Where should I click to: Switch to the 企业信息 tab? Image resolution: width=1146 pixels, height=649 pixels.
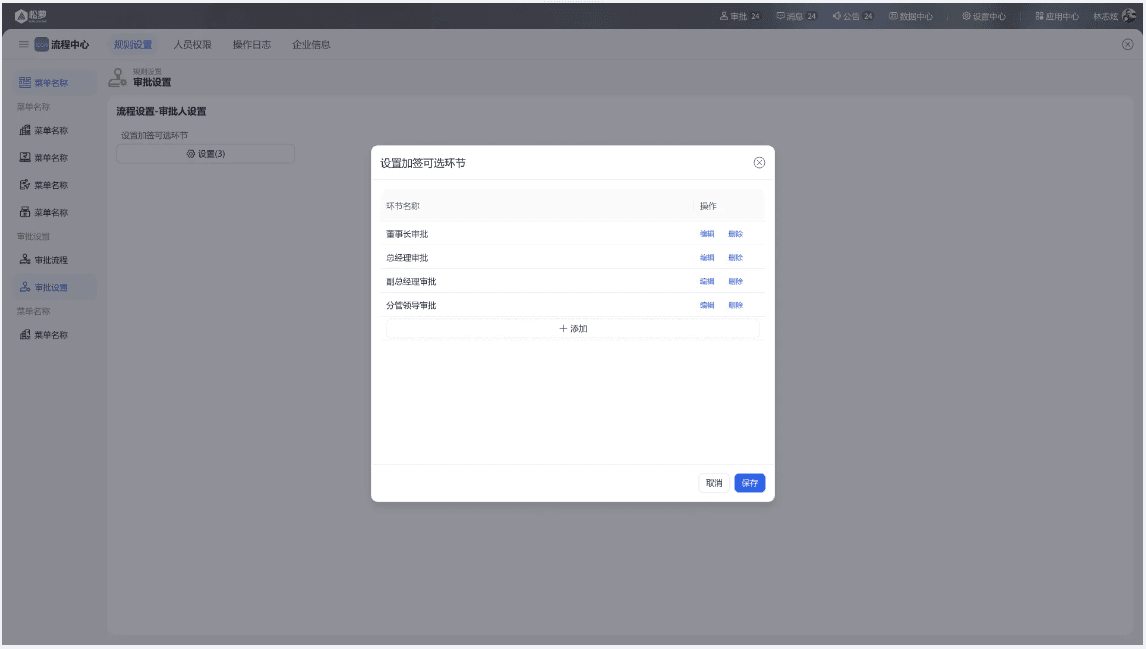tap(311, 45)
